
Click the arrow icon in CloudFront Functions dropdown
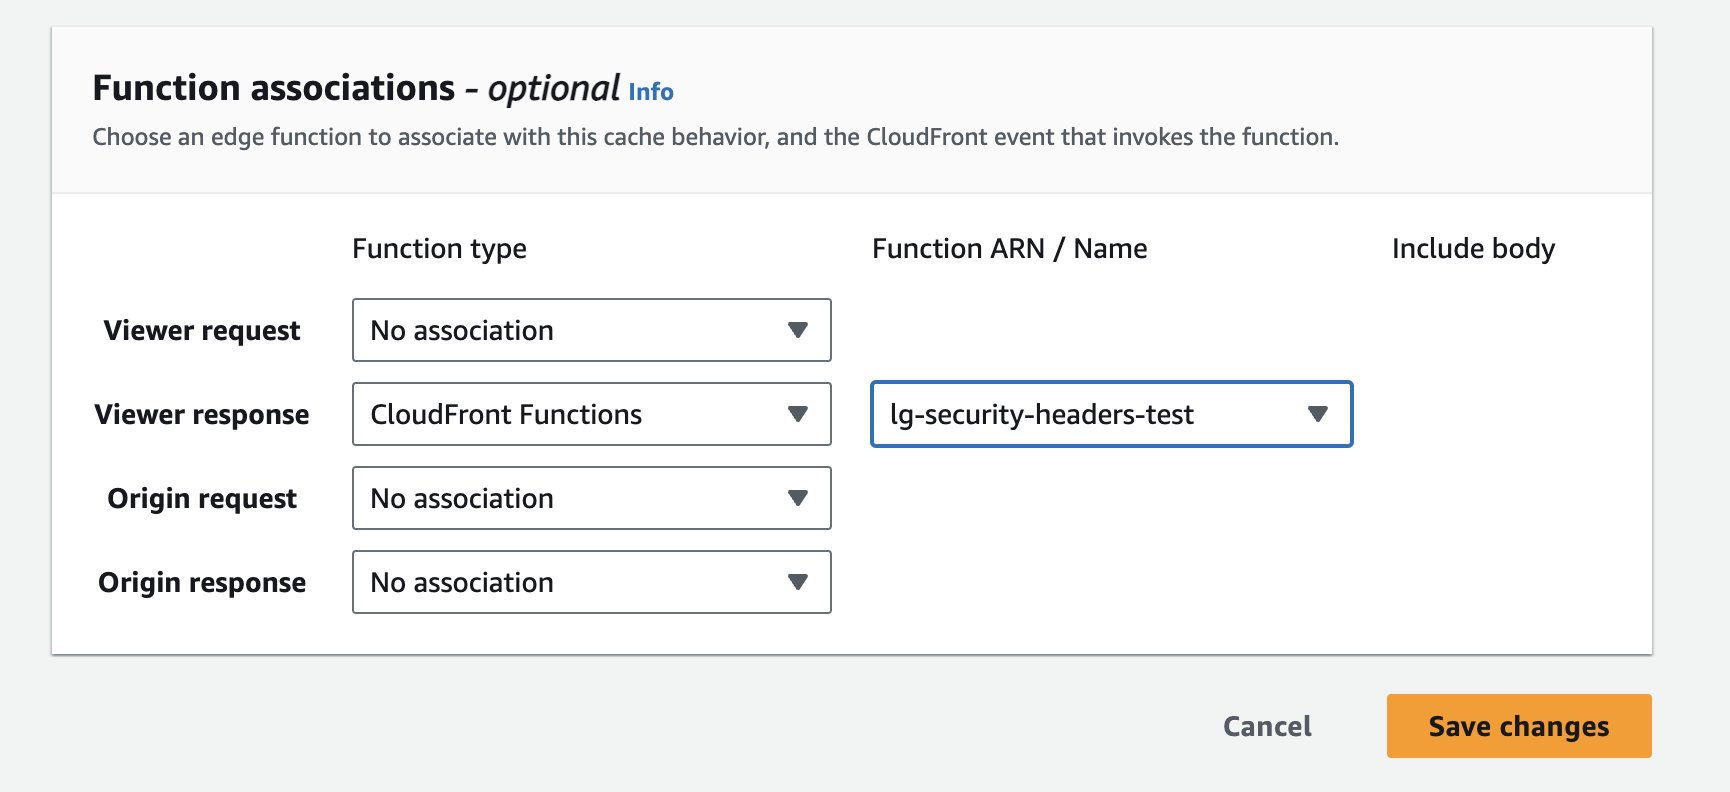[797, 414]
